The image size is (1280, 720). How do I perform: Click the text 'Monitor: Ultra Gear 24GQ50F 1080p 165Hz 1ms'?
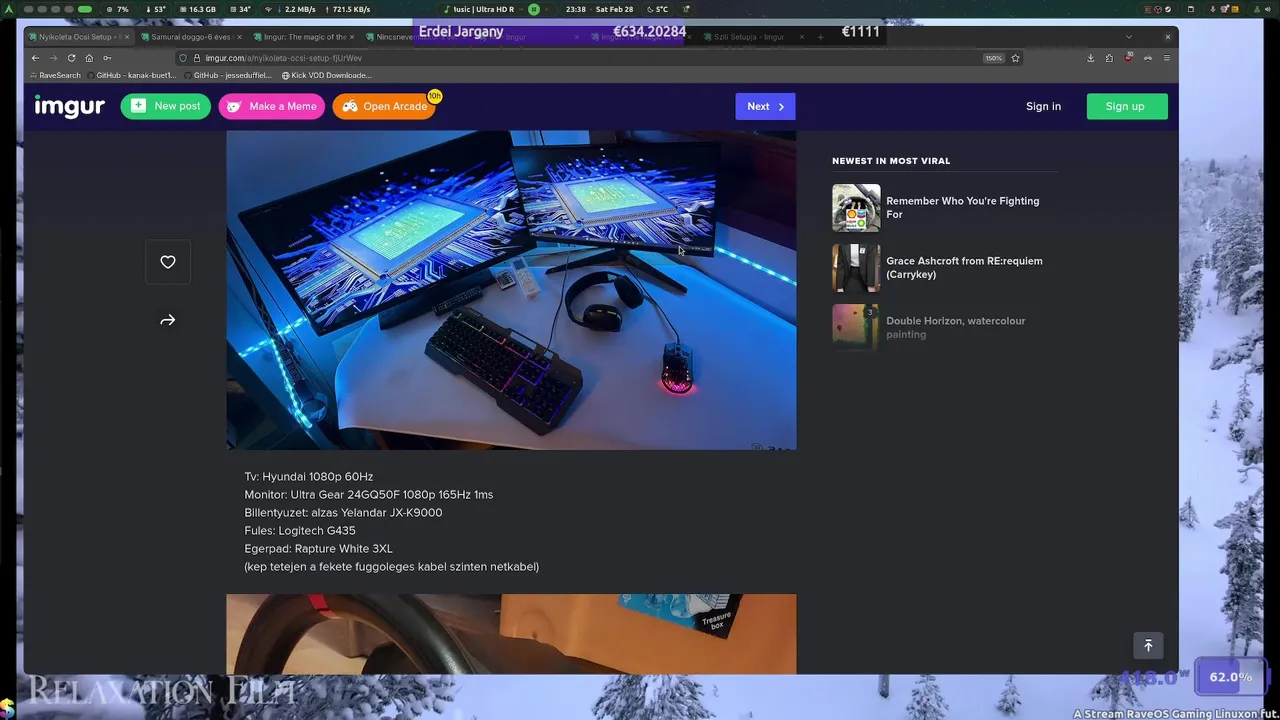tap(368, 495)
